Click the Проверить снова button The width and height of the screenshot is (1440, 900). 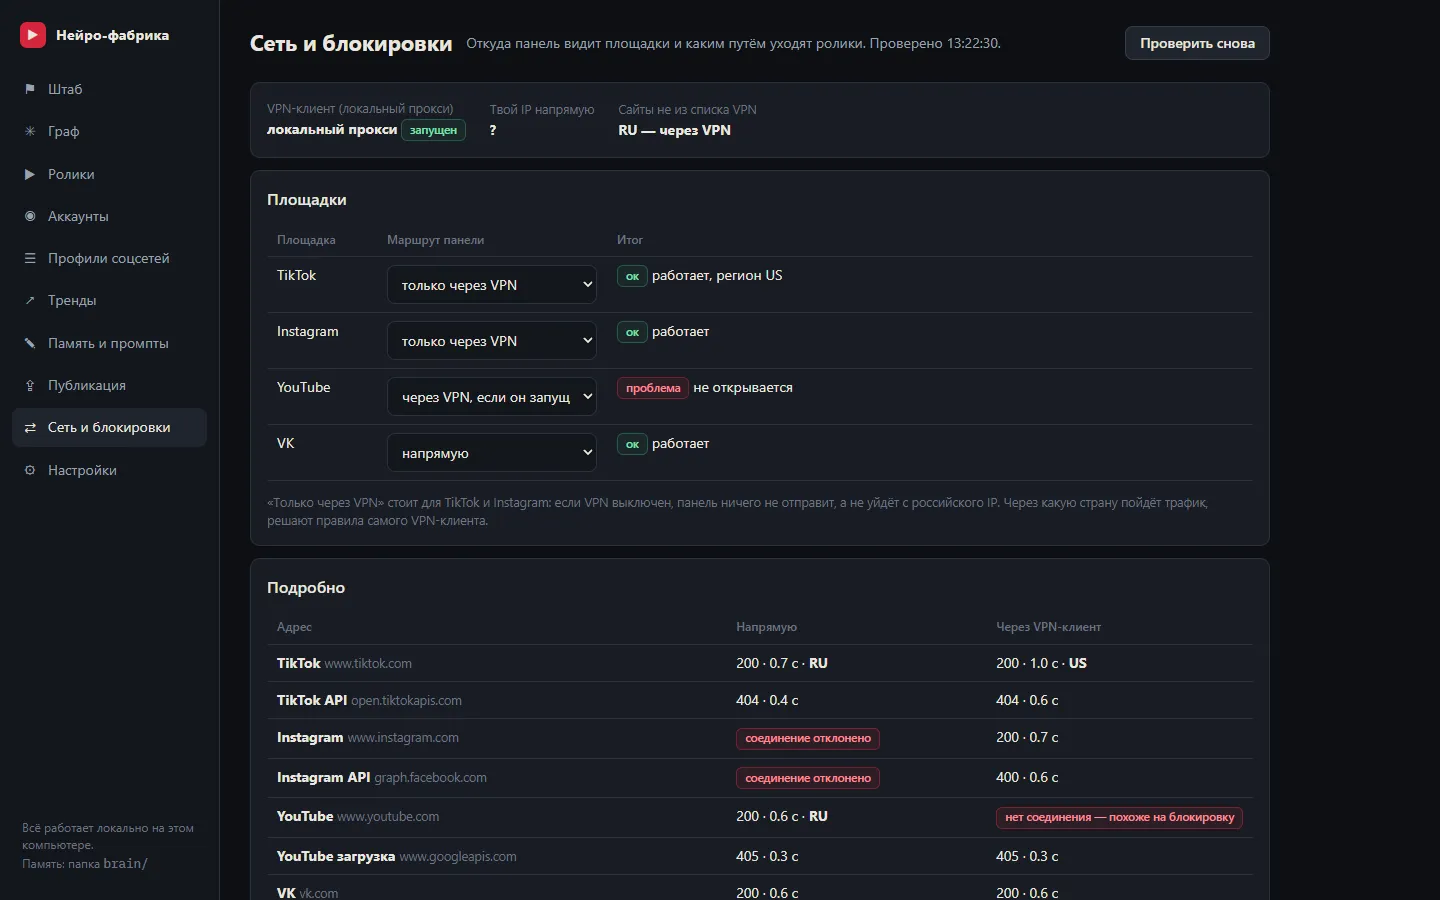click(x=1197, y=43)
